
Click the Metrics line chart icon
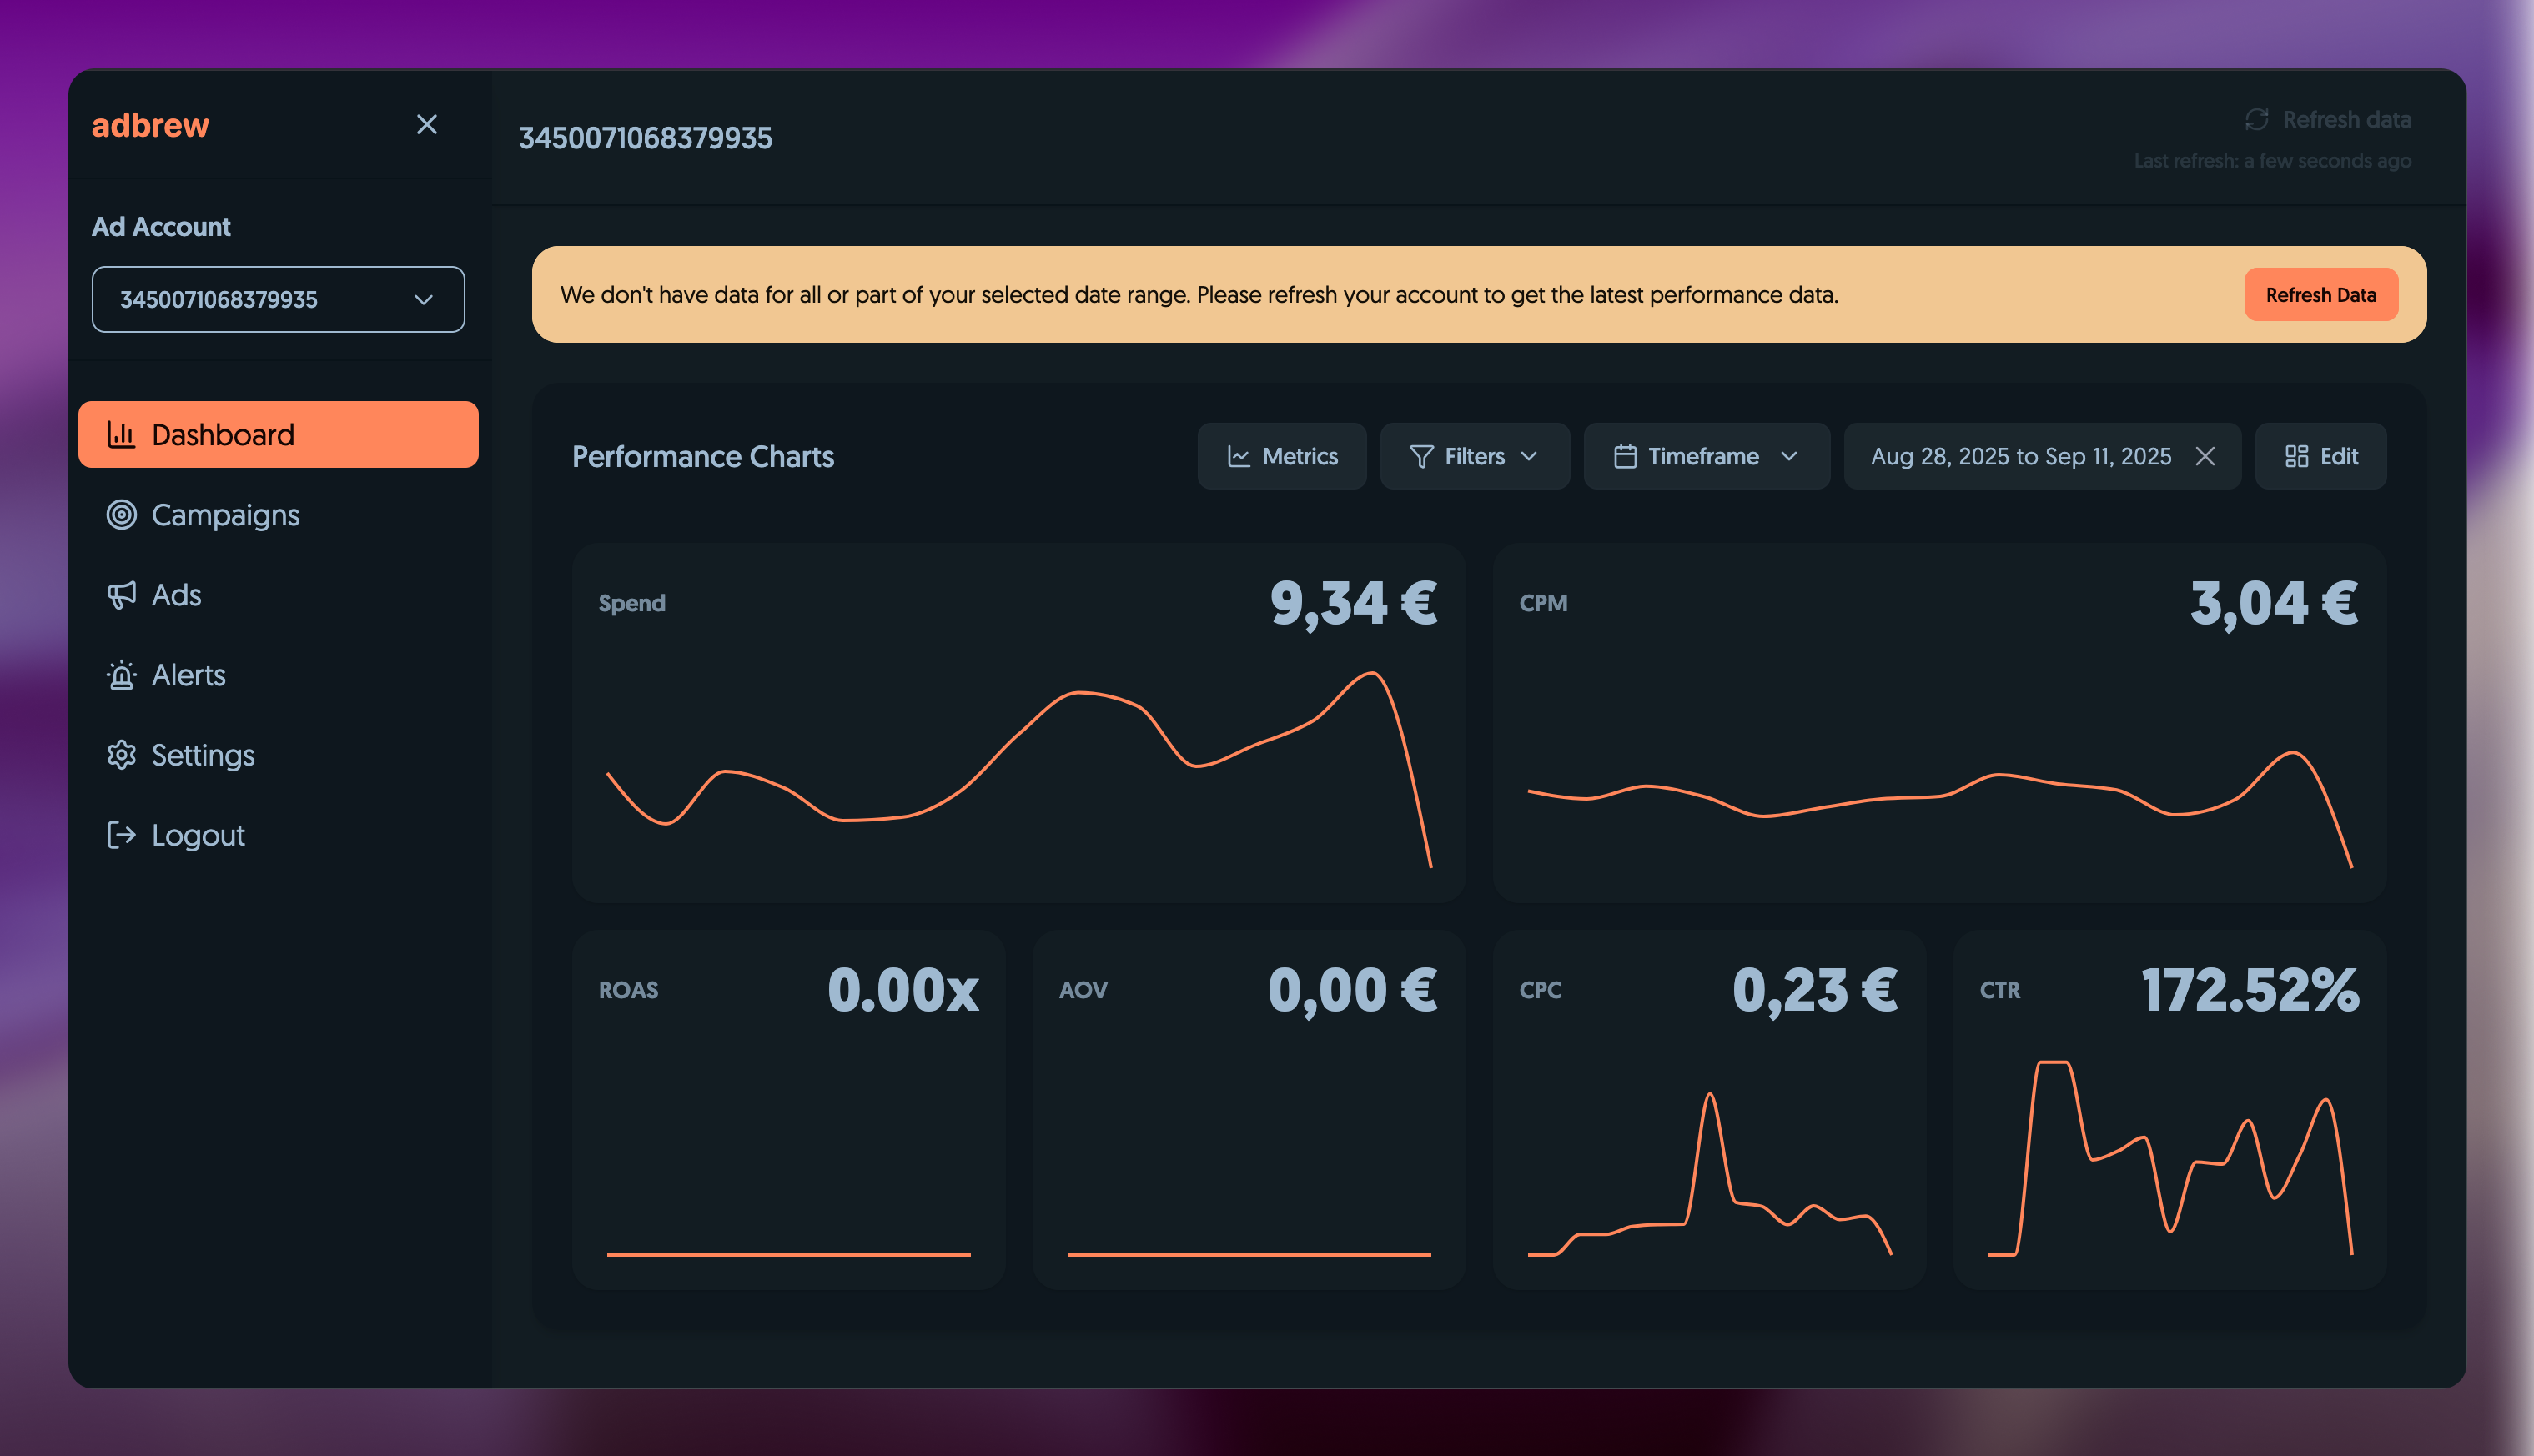point(1238,456)
